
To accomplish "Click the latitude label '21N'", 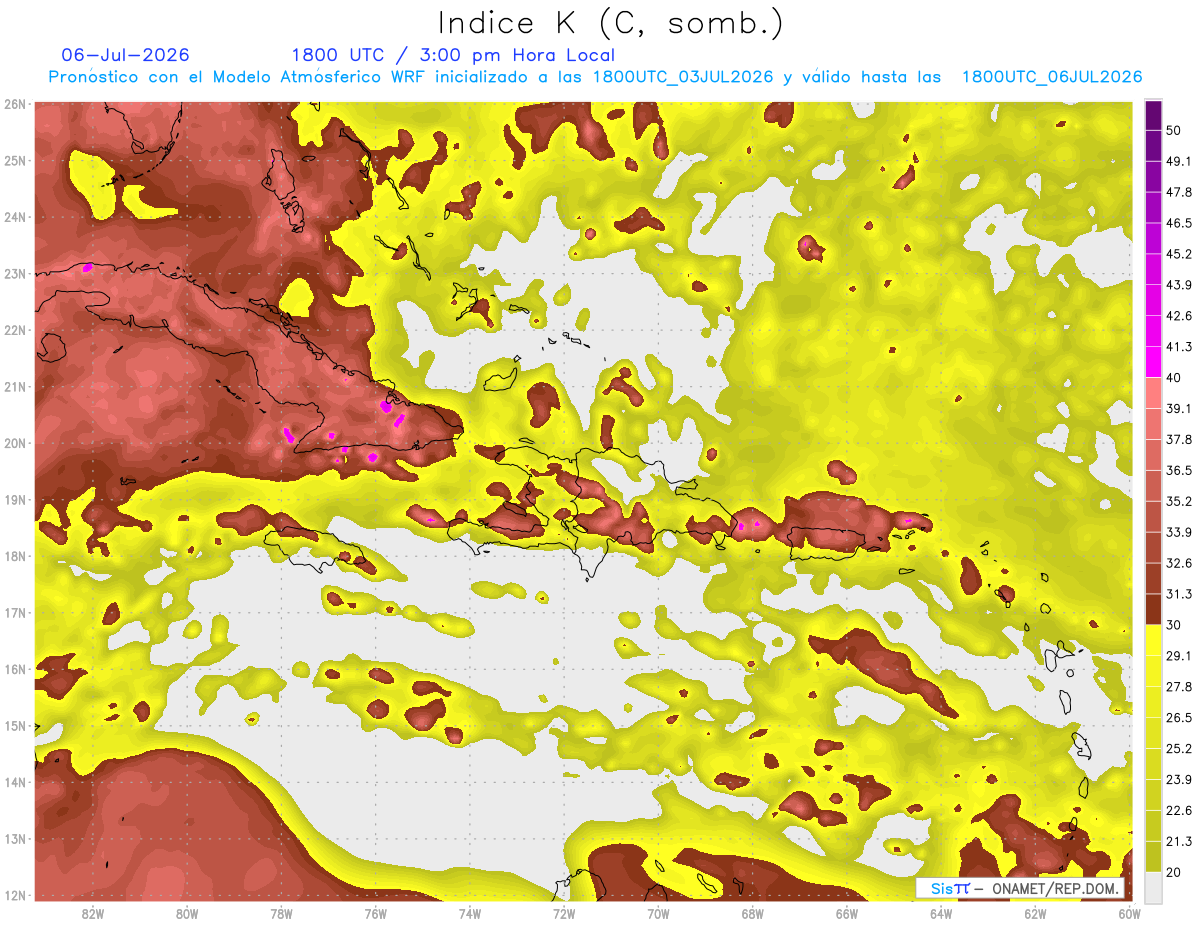I will [15, 386].
